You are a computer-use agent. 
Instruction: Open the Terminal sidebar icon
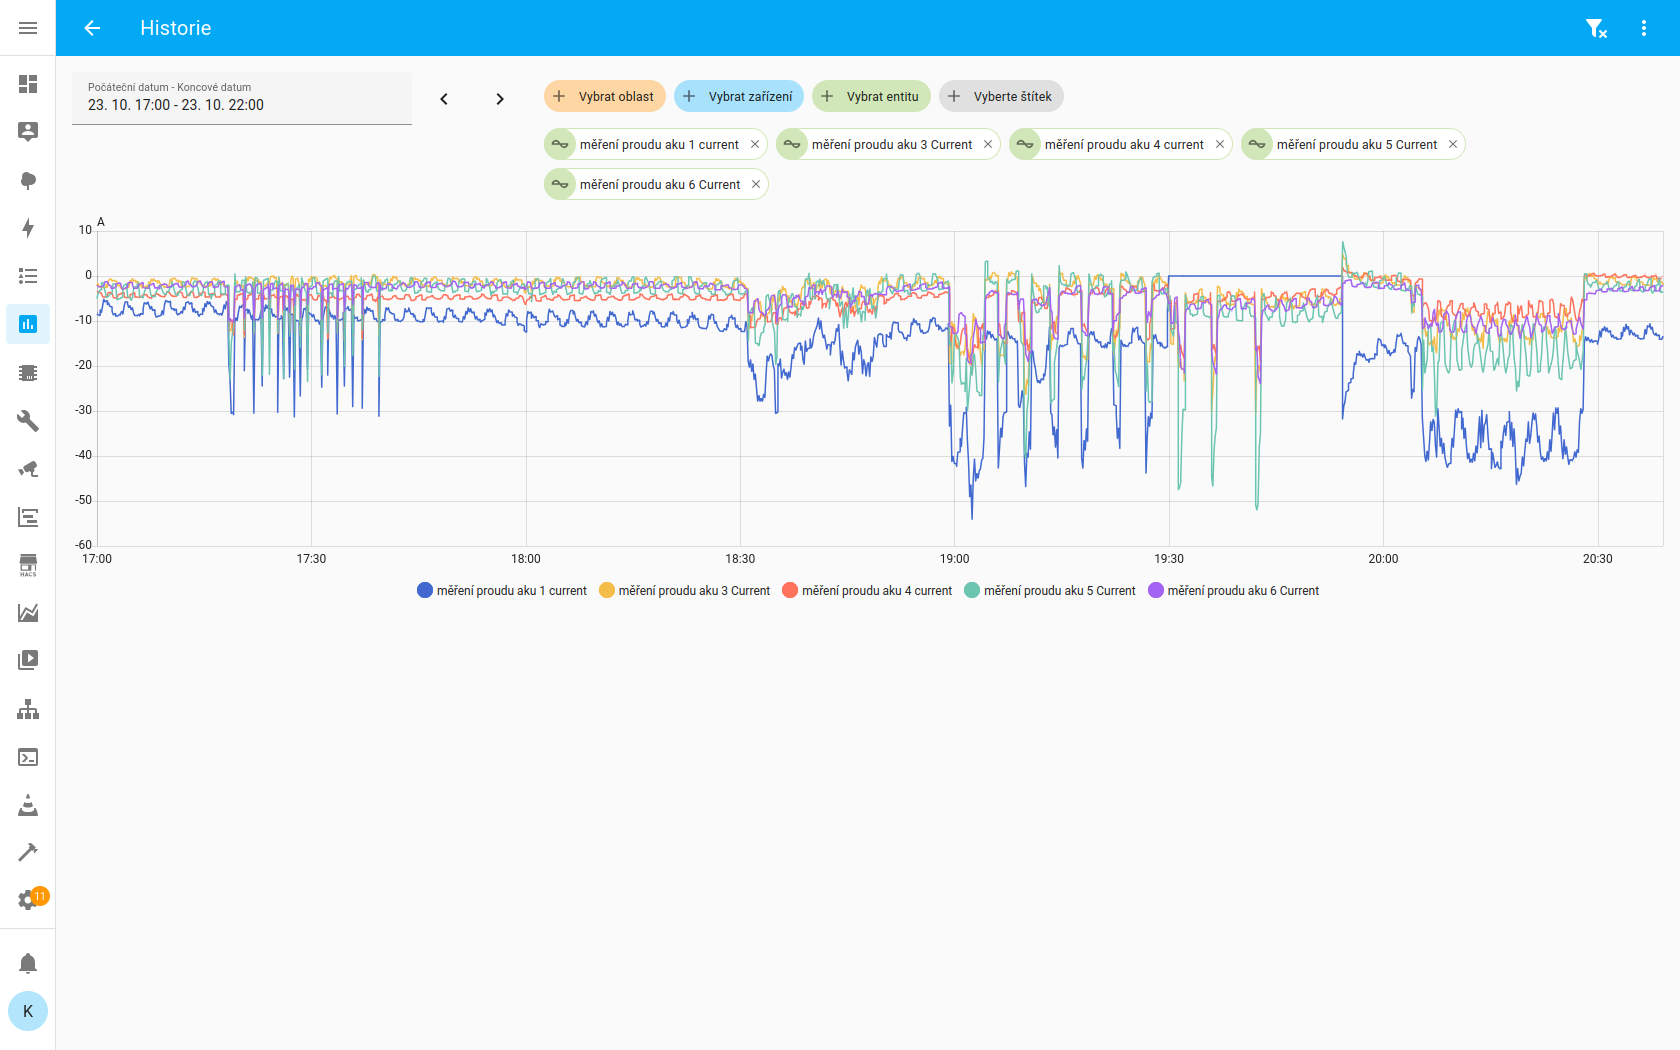click(x=28, y=758)
